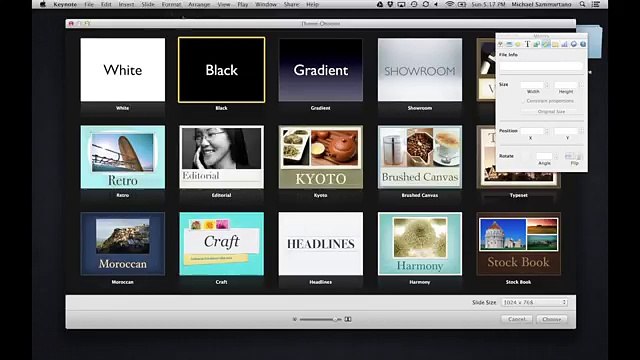
Task: Click the theme thumbnail size slider
Action: (x=320, y=319)
